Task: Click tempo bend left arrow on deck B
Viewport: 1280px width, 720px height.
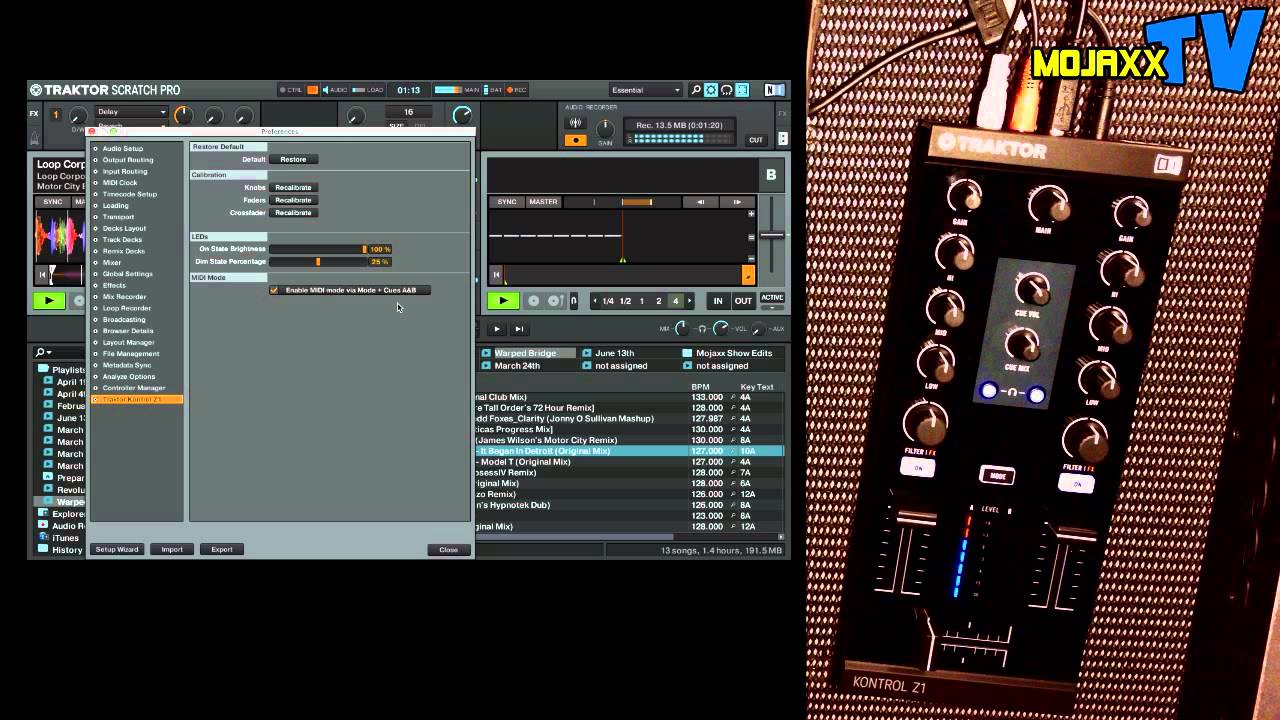Action: 700,202
